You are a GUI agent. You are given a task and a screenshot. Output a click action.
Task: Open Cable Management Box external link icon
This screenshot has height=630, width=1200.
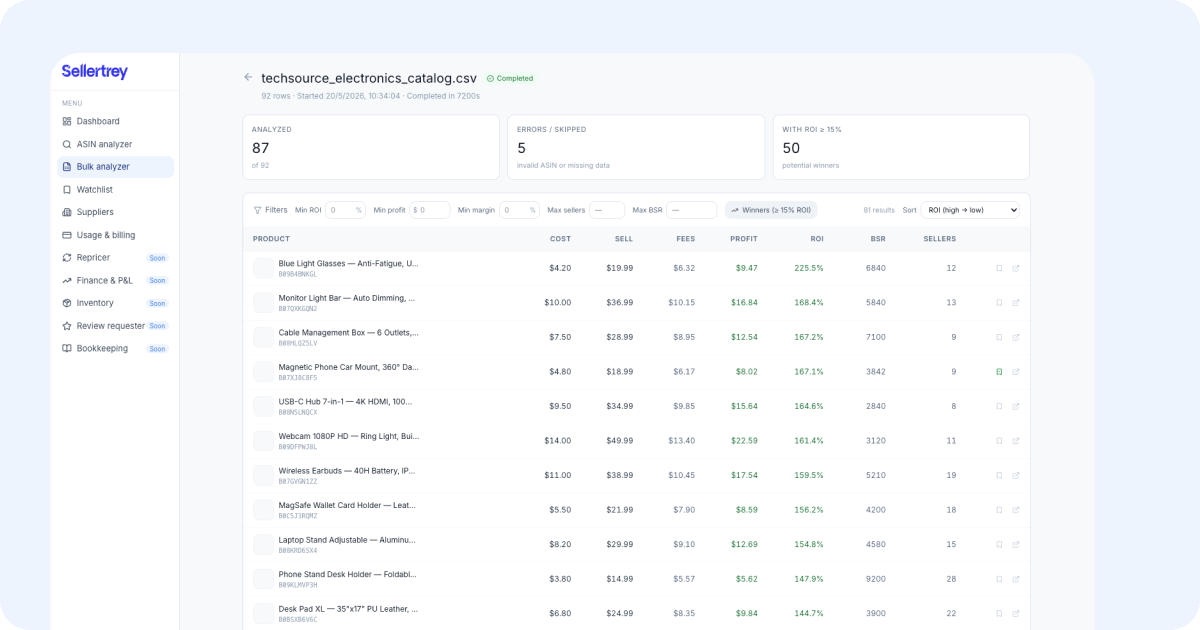click(1016, 337)
